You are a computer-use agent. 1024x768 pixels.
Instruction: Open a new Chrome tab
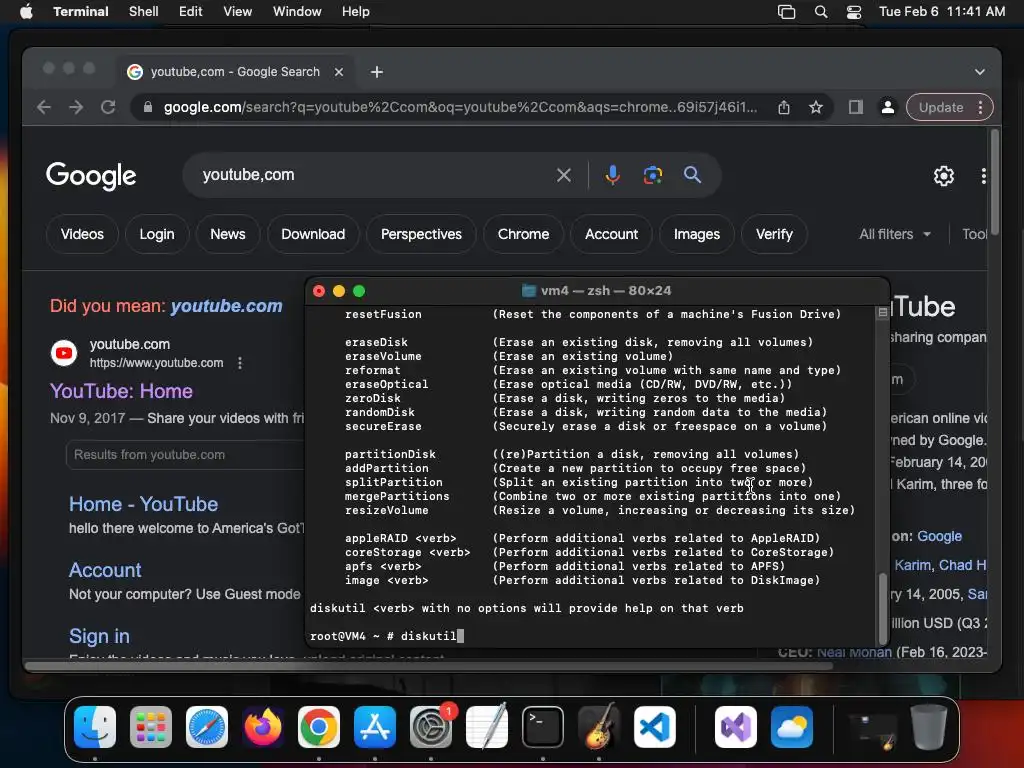click(377, 72)
